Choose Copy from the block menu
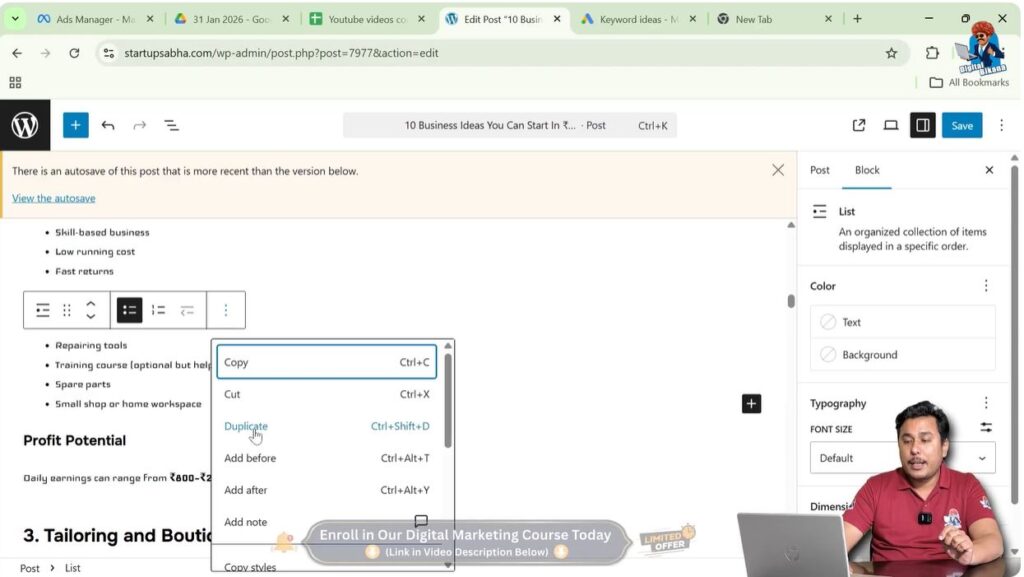The image size is (1024, 577). 327,362
